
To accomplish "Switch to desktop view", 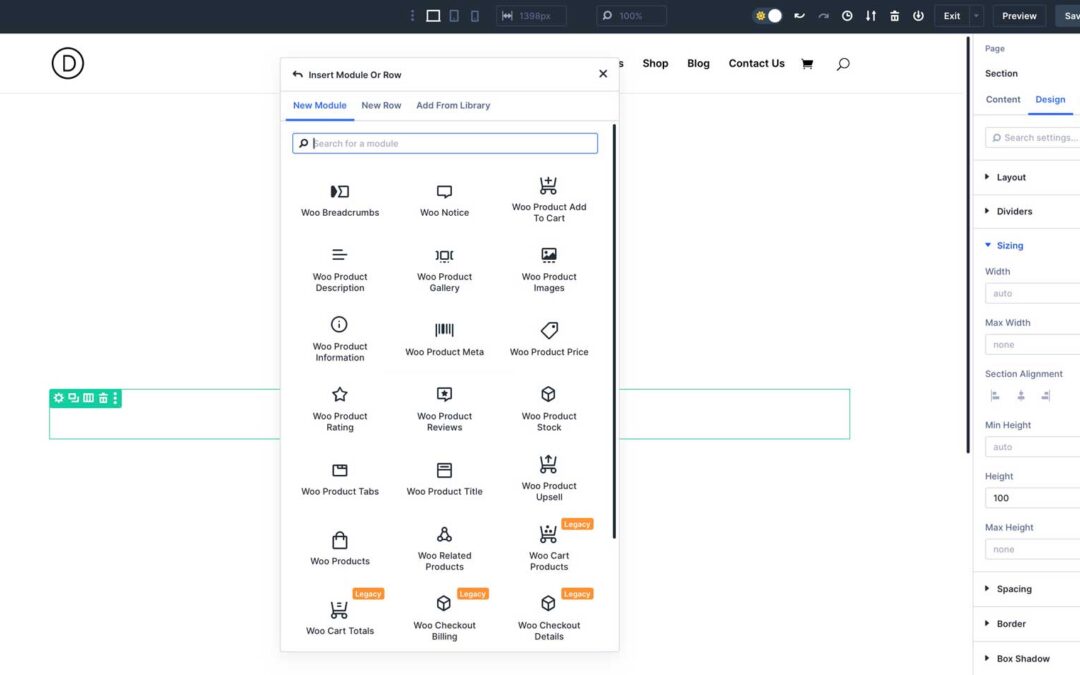I will pyautogui.click(x=433, y=16).
